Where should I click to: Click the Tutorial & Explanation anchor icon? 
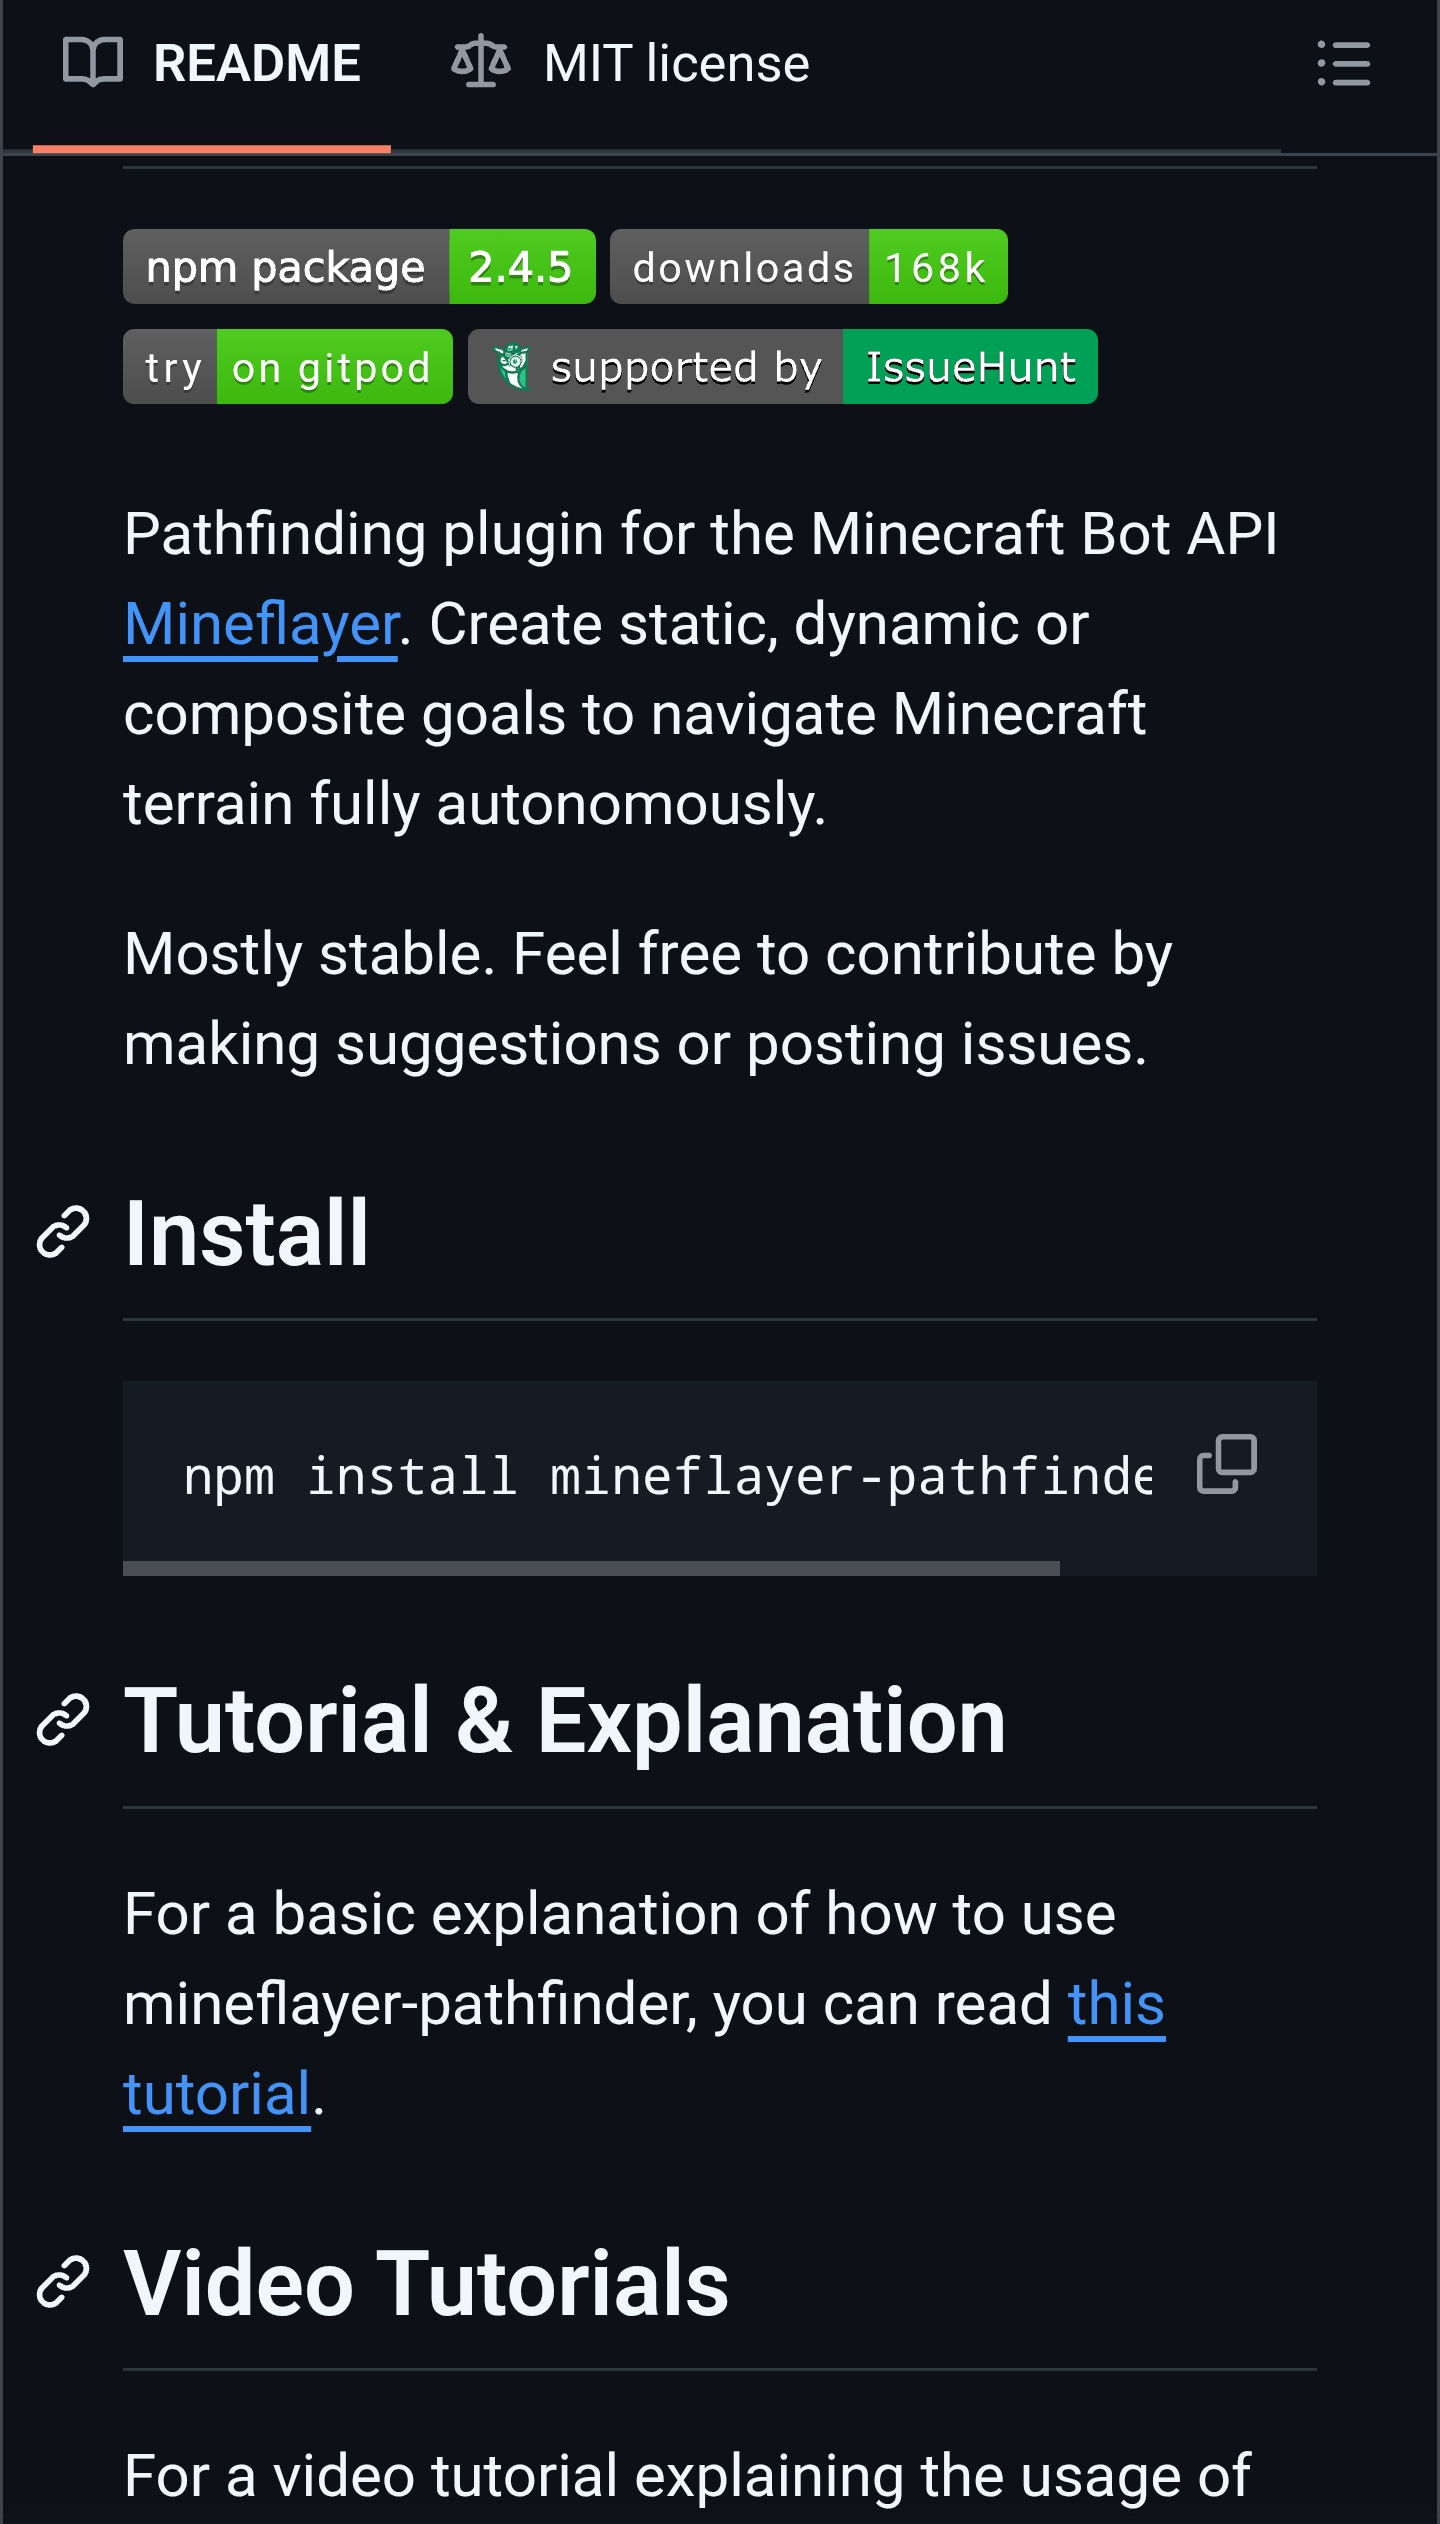pyautogui.click(x=63, y=1720)
